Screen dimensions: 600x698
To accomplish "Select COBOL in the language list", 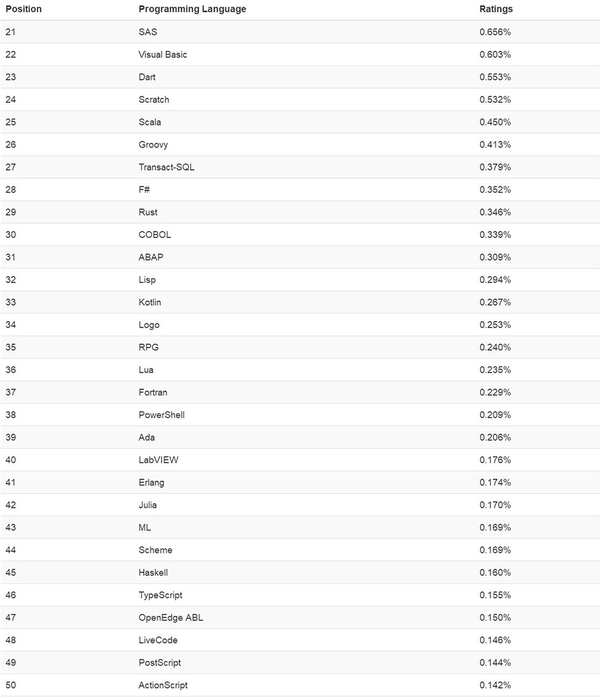I will [x=155, y=235].
